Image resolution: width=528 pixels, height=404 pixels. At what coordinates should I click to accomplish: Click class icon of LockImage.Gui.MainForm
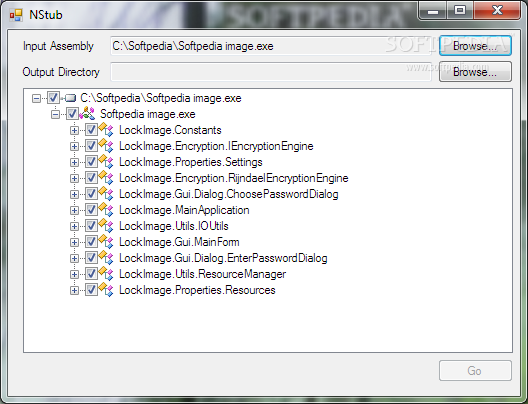click(x=106, y=242)
